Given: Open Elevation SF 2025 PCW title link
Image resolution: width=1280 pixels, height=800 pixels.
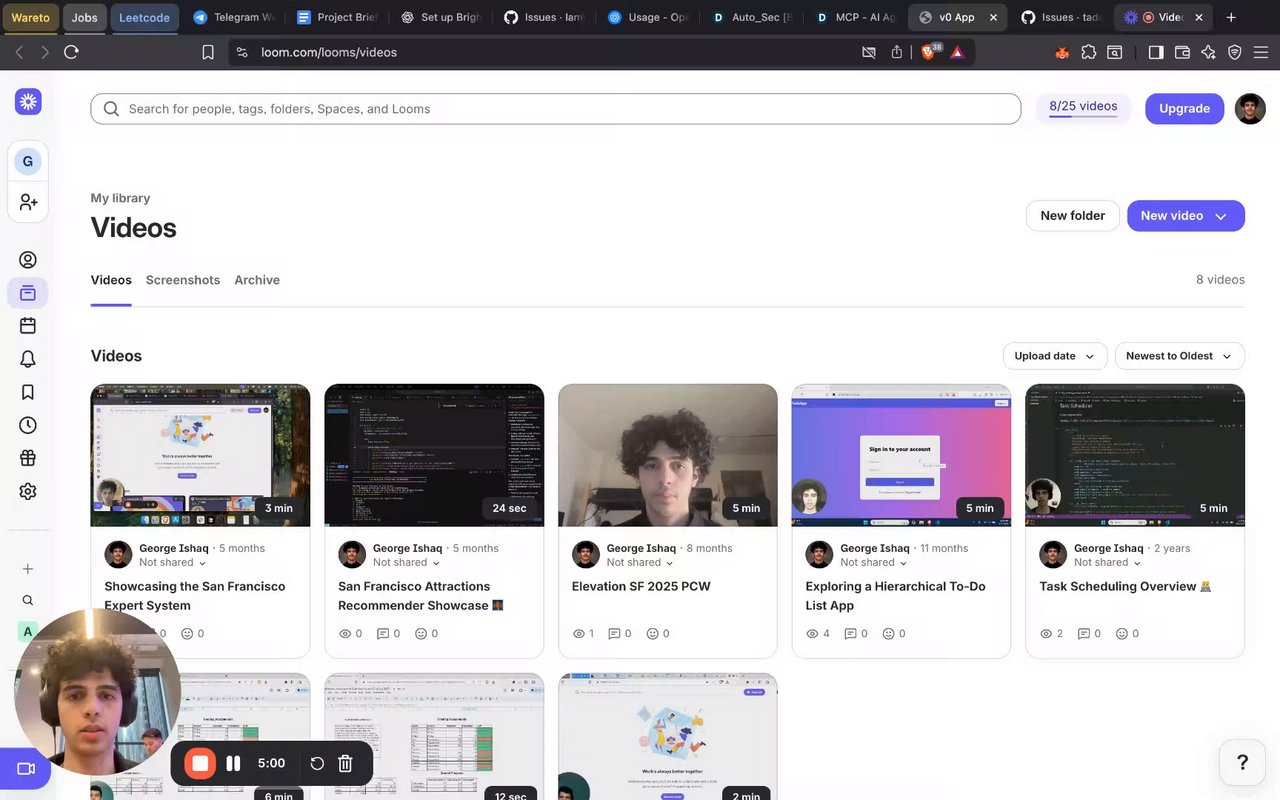Looking at the screenshot, I should [x=641, y=587].
